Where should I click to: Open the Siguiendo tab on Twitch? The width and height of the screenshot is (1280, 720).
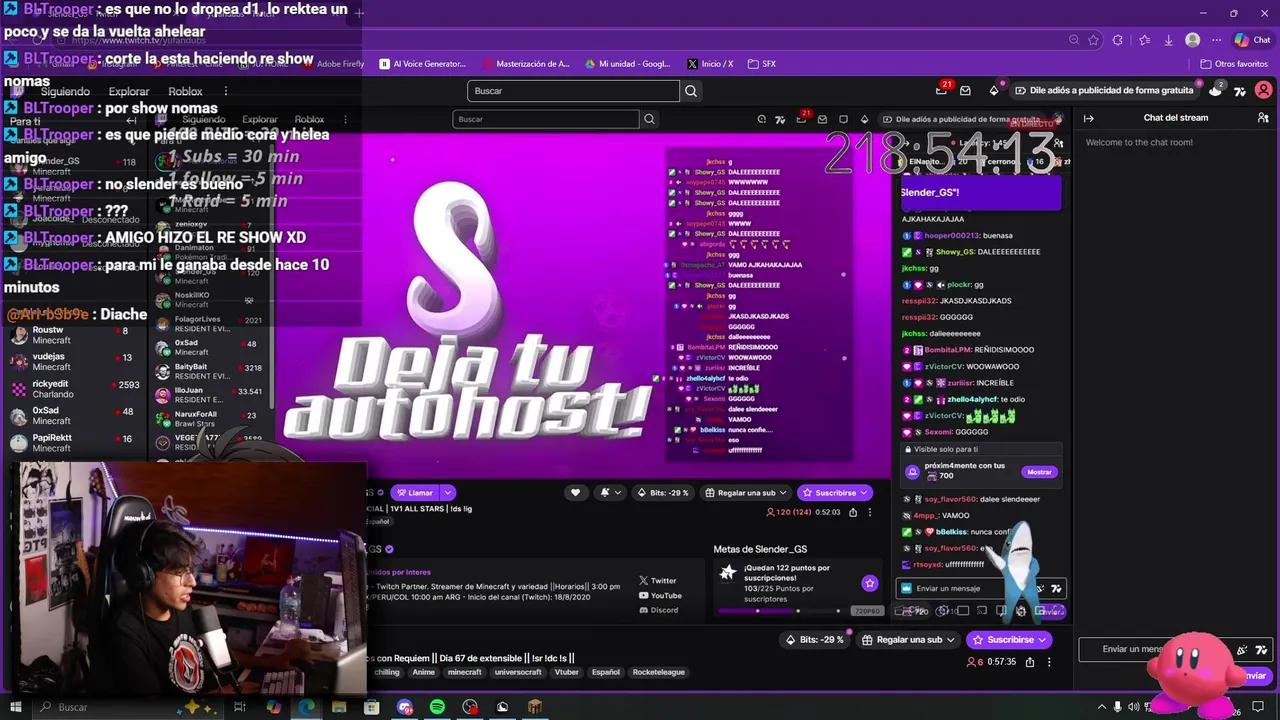(x=65, y=91)
